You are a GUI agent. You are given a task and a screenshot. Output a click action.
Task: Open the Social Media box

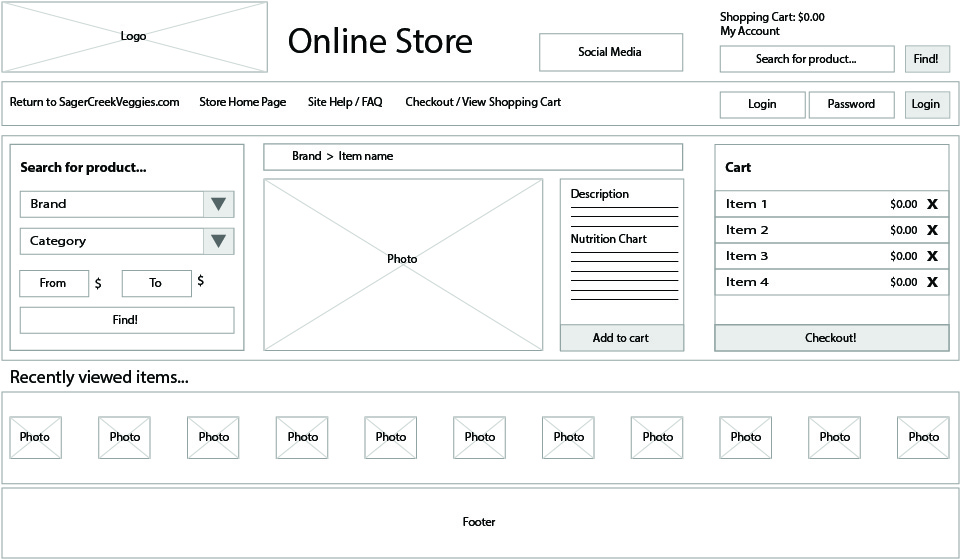pyautogui.click(x=610, y=52)
